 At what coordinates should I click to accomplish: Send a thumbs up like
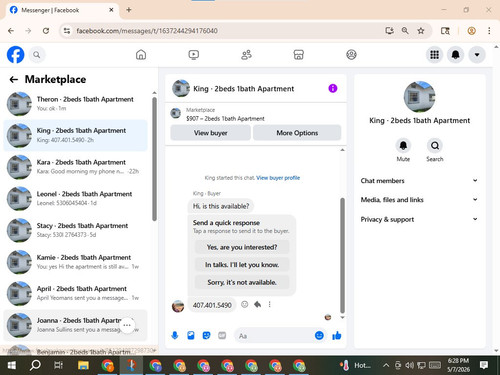click(x=337, y=335)
